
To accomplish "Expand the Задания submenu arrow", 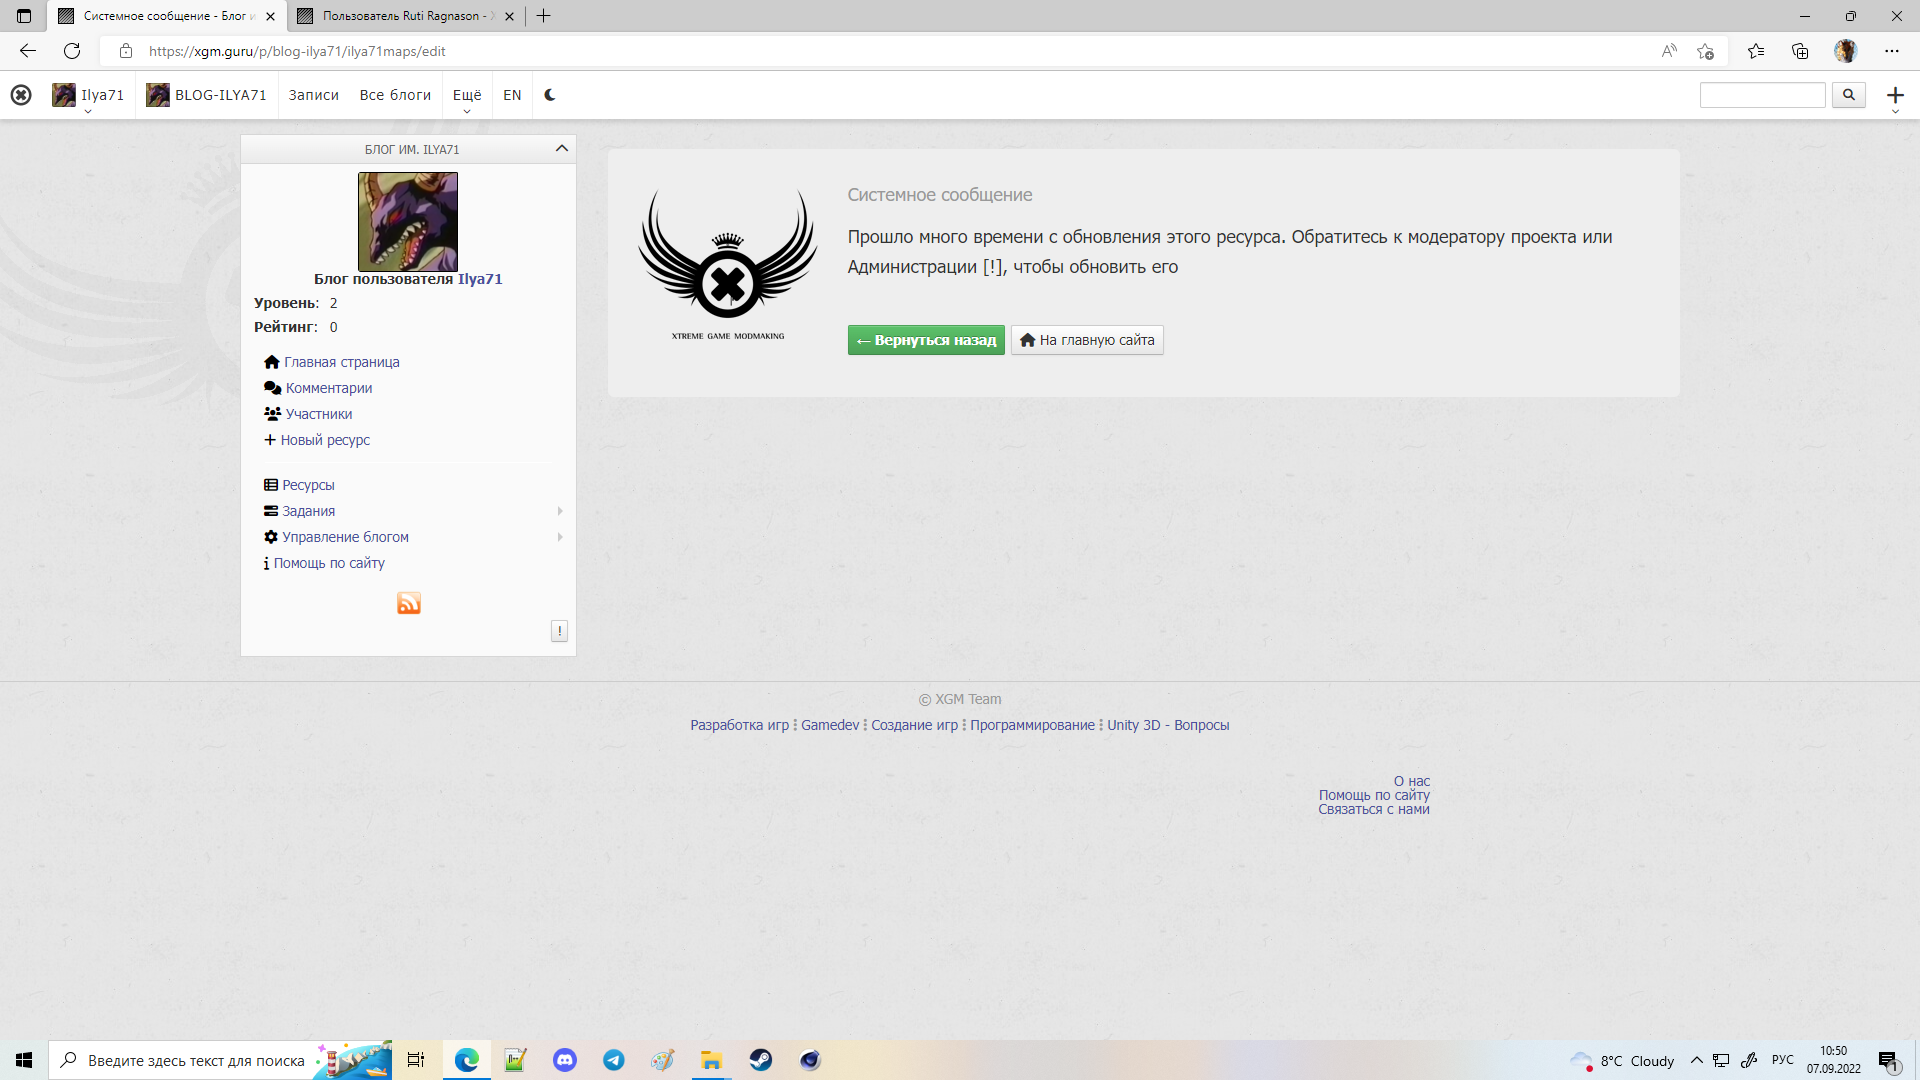I will tap(560, 511).
